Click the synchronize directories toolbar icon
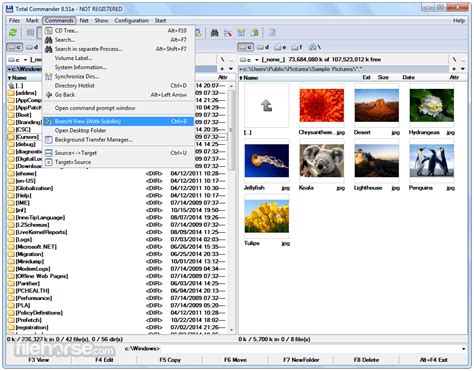 click(x=241, y=33)
